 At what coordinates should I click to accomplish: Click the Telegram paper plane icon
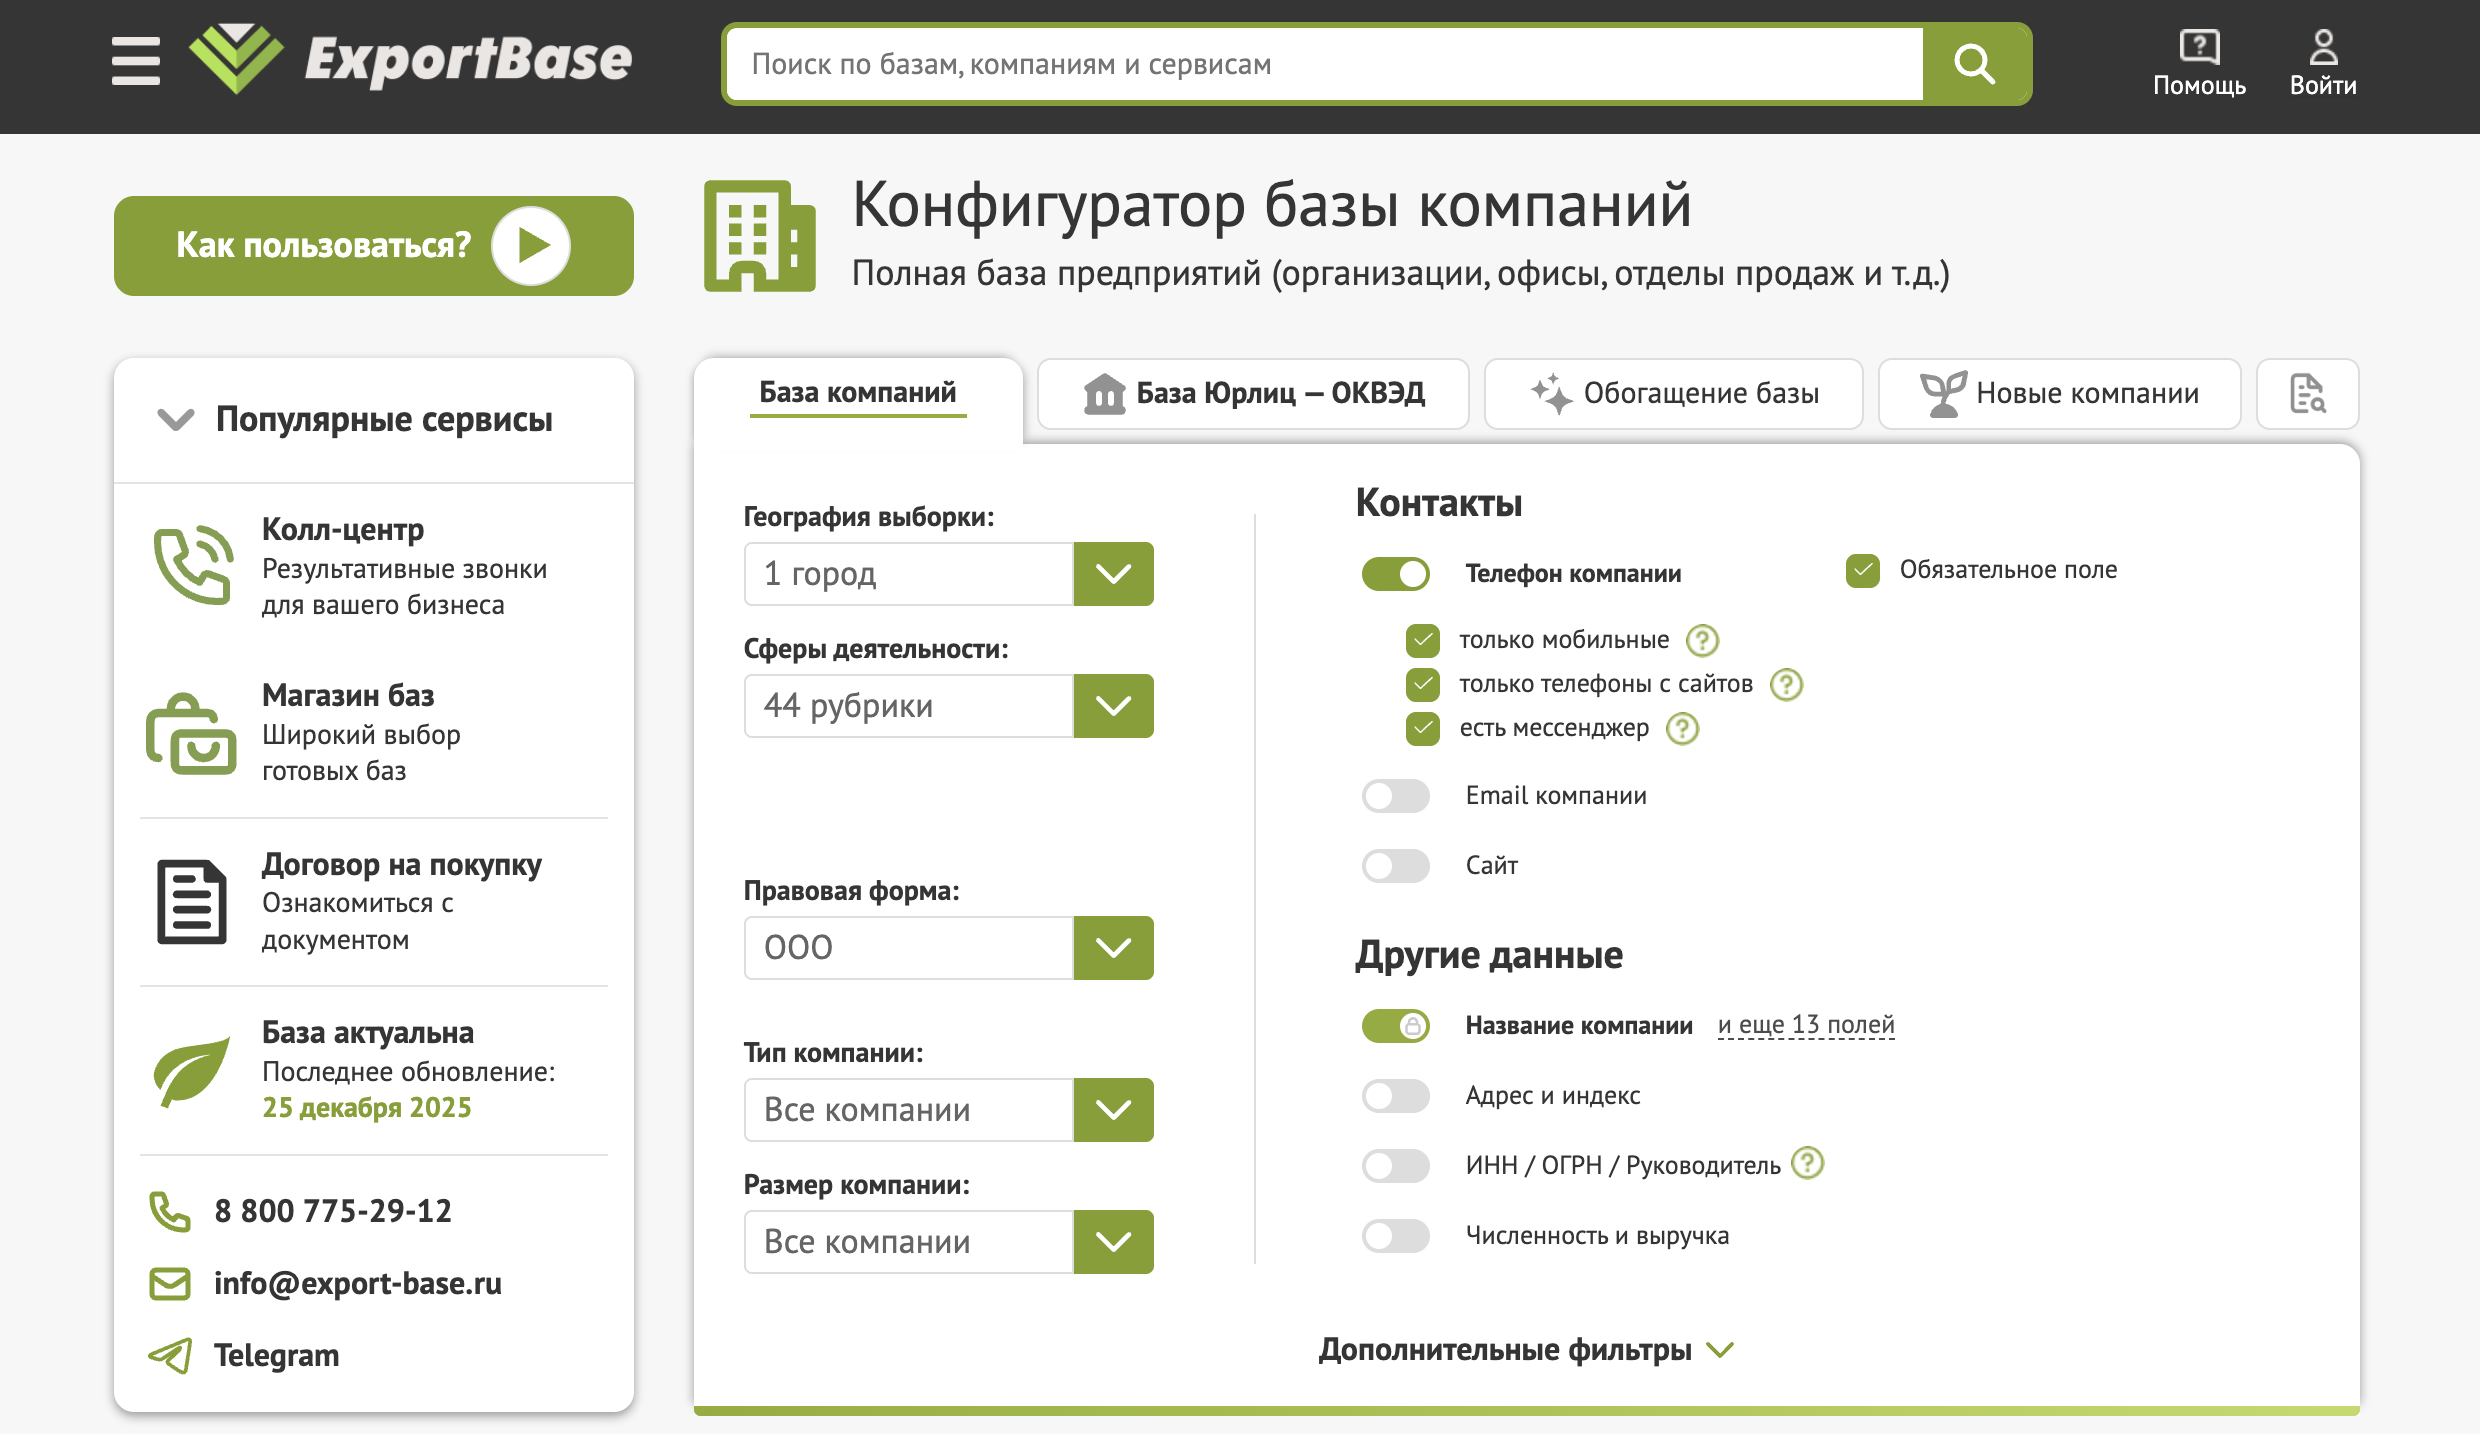click(170, 1355)
